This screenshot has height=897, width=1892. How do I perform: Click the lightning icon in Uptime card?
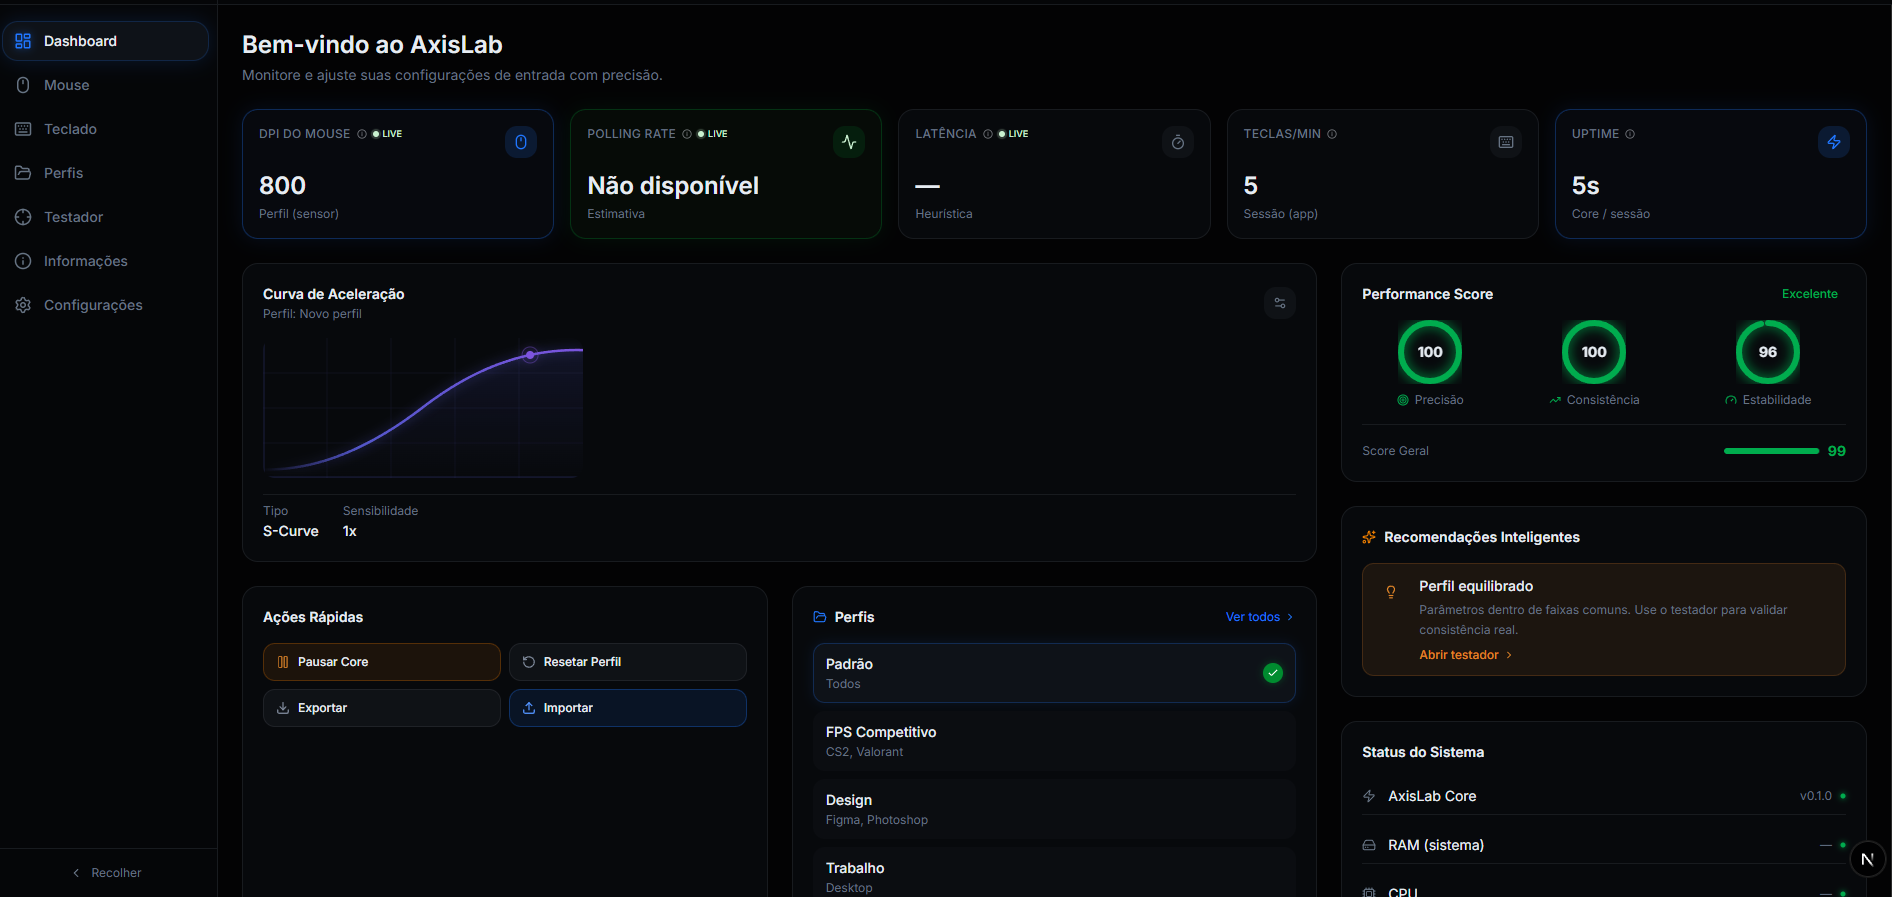click(1834, 142)
